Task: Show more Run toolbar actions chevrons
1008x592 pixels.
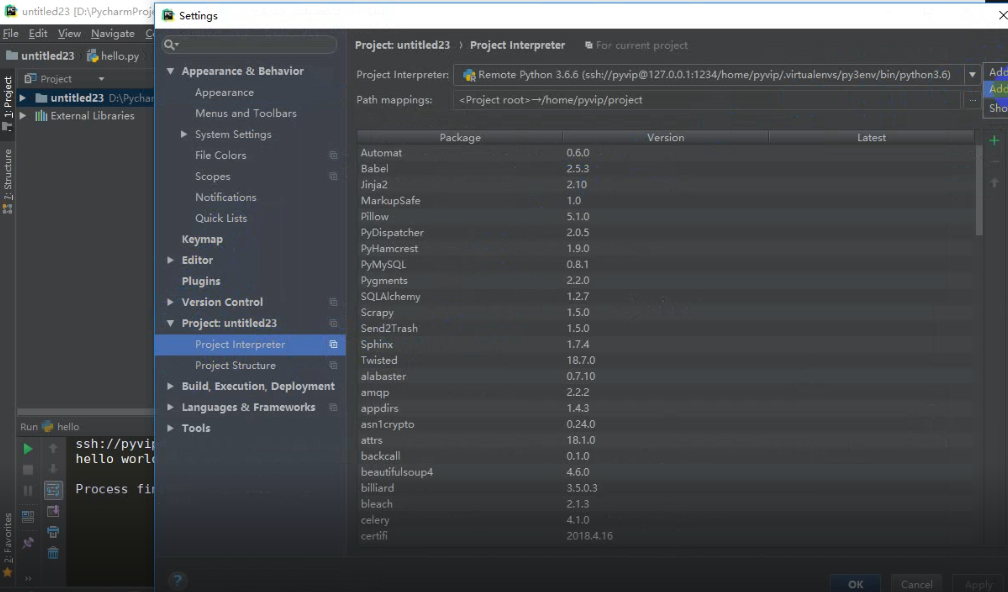Action: click(28, 579)
